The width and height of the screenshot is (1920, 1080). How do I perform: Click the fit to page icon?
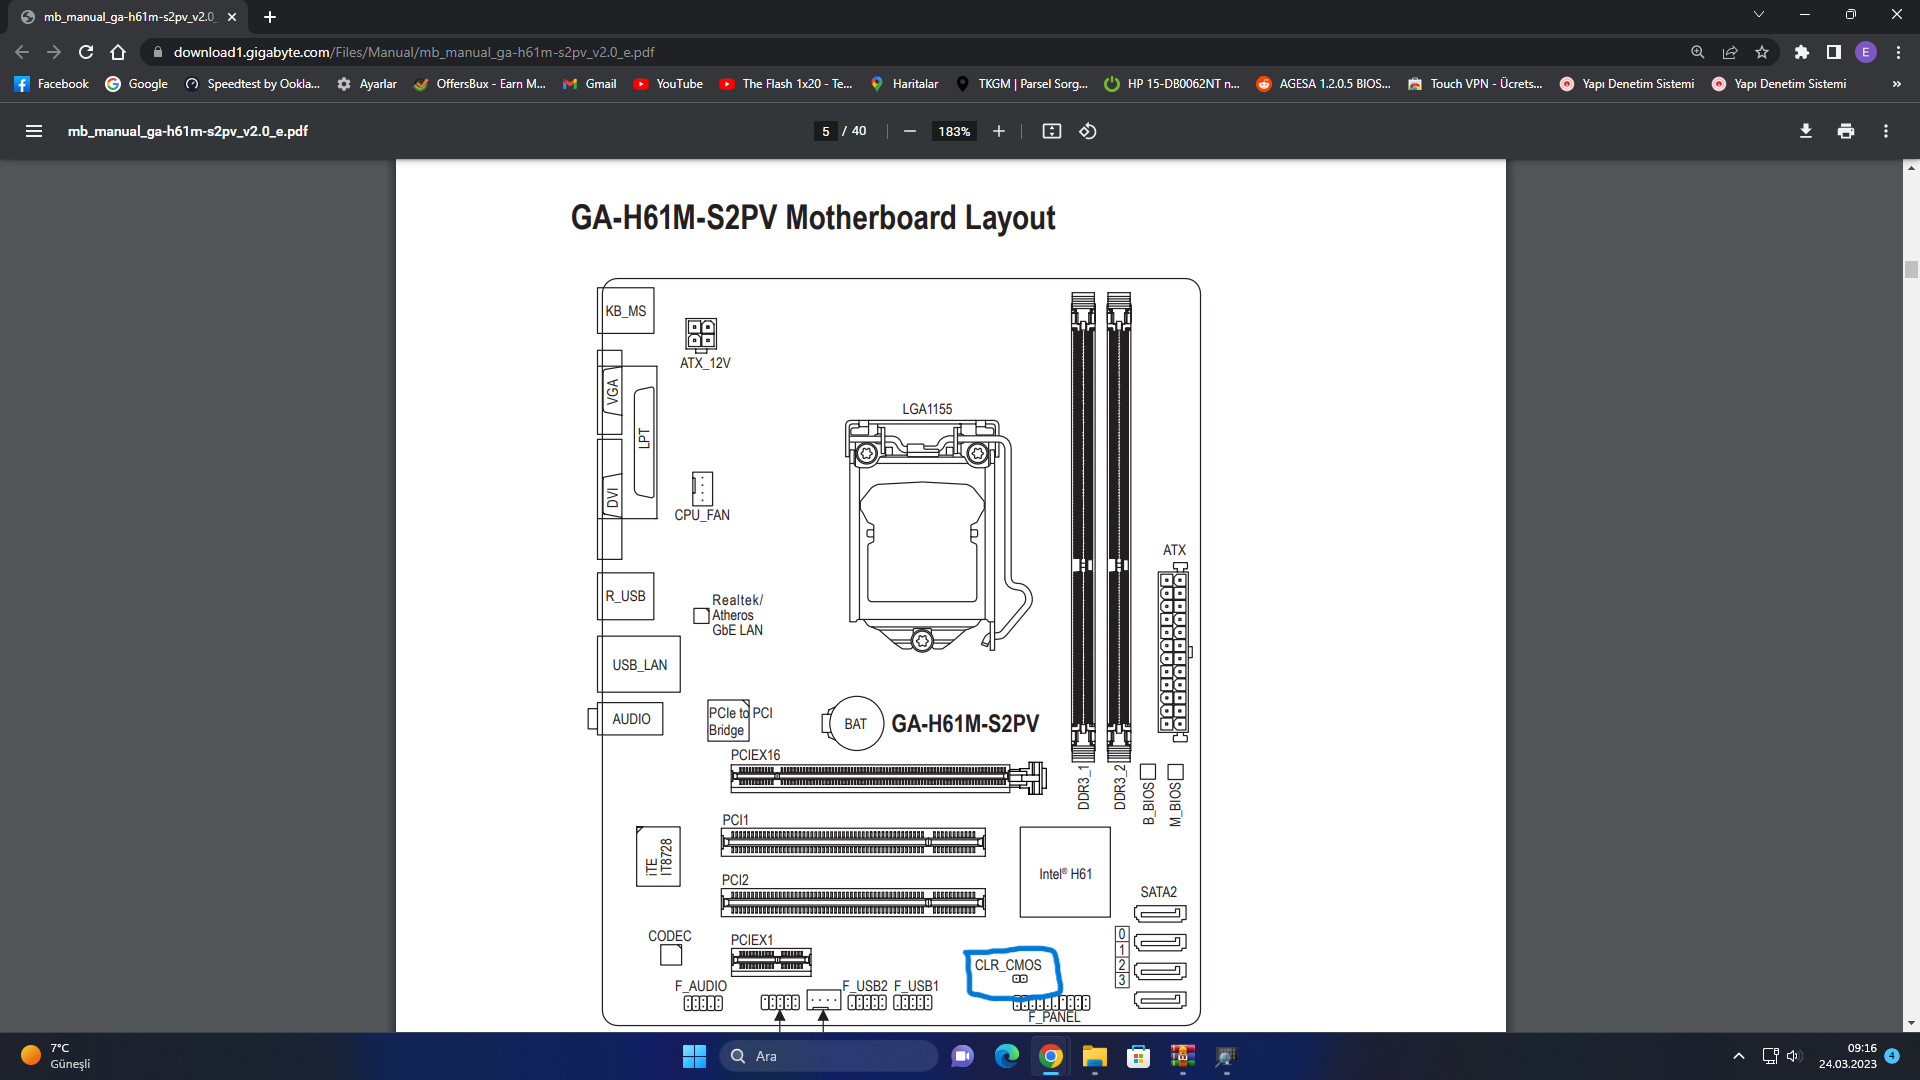pos(1051,131)
